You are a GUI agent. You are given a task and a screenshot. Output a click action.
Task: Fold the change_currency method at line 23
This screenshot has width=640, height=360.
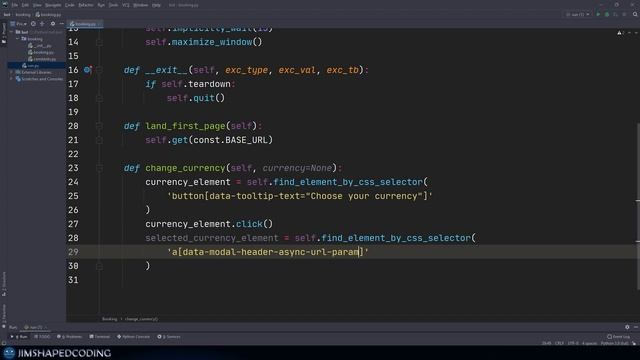pyautogui.click(x=99, y=168)
